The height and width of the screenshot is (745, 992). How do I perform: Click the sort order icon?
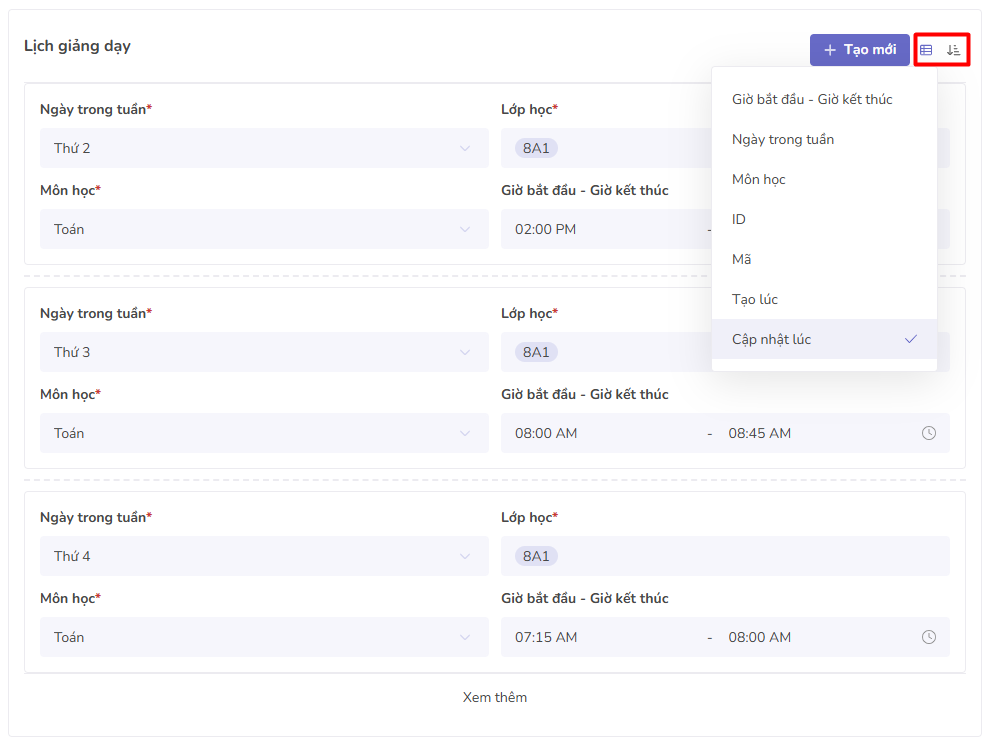[953, 50]
